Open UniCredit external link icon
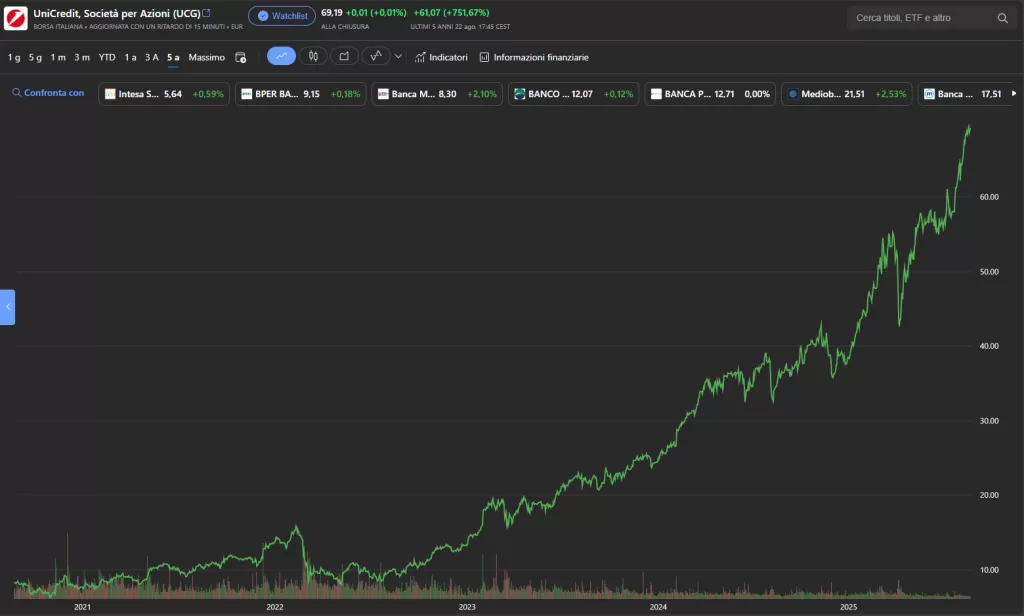 point(207,12)
